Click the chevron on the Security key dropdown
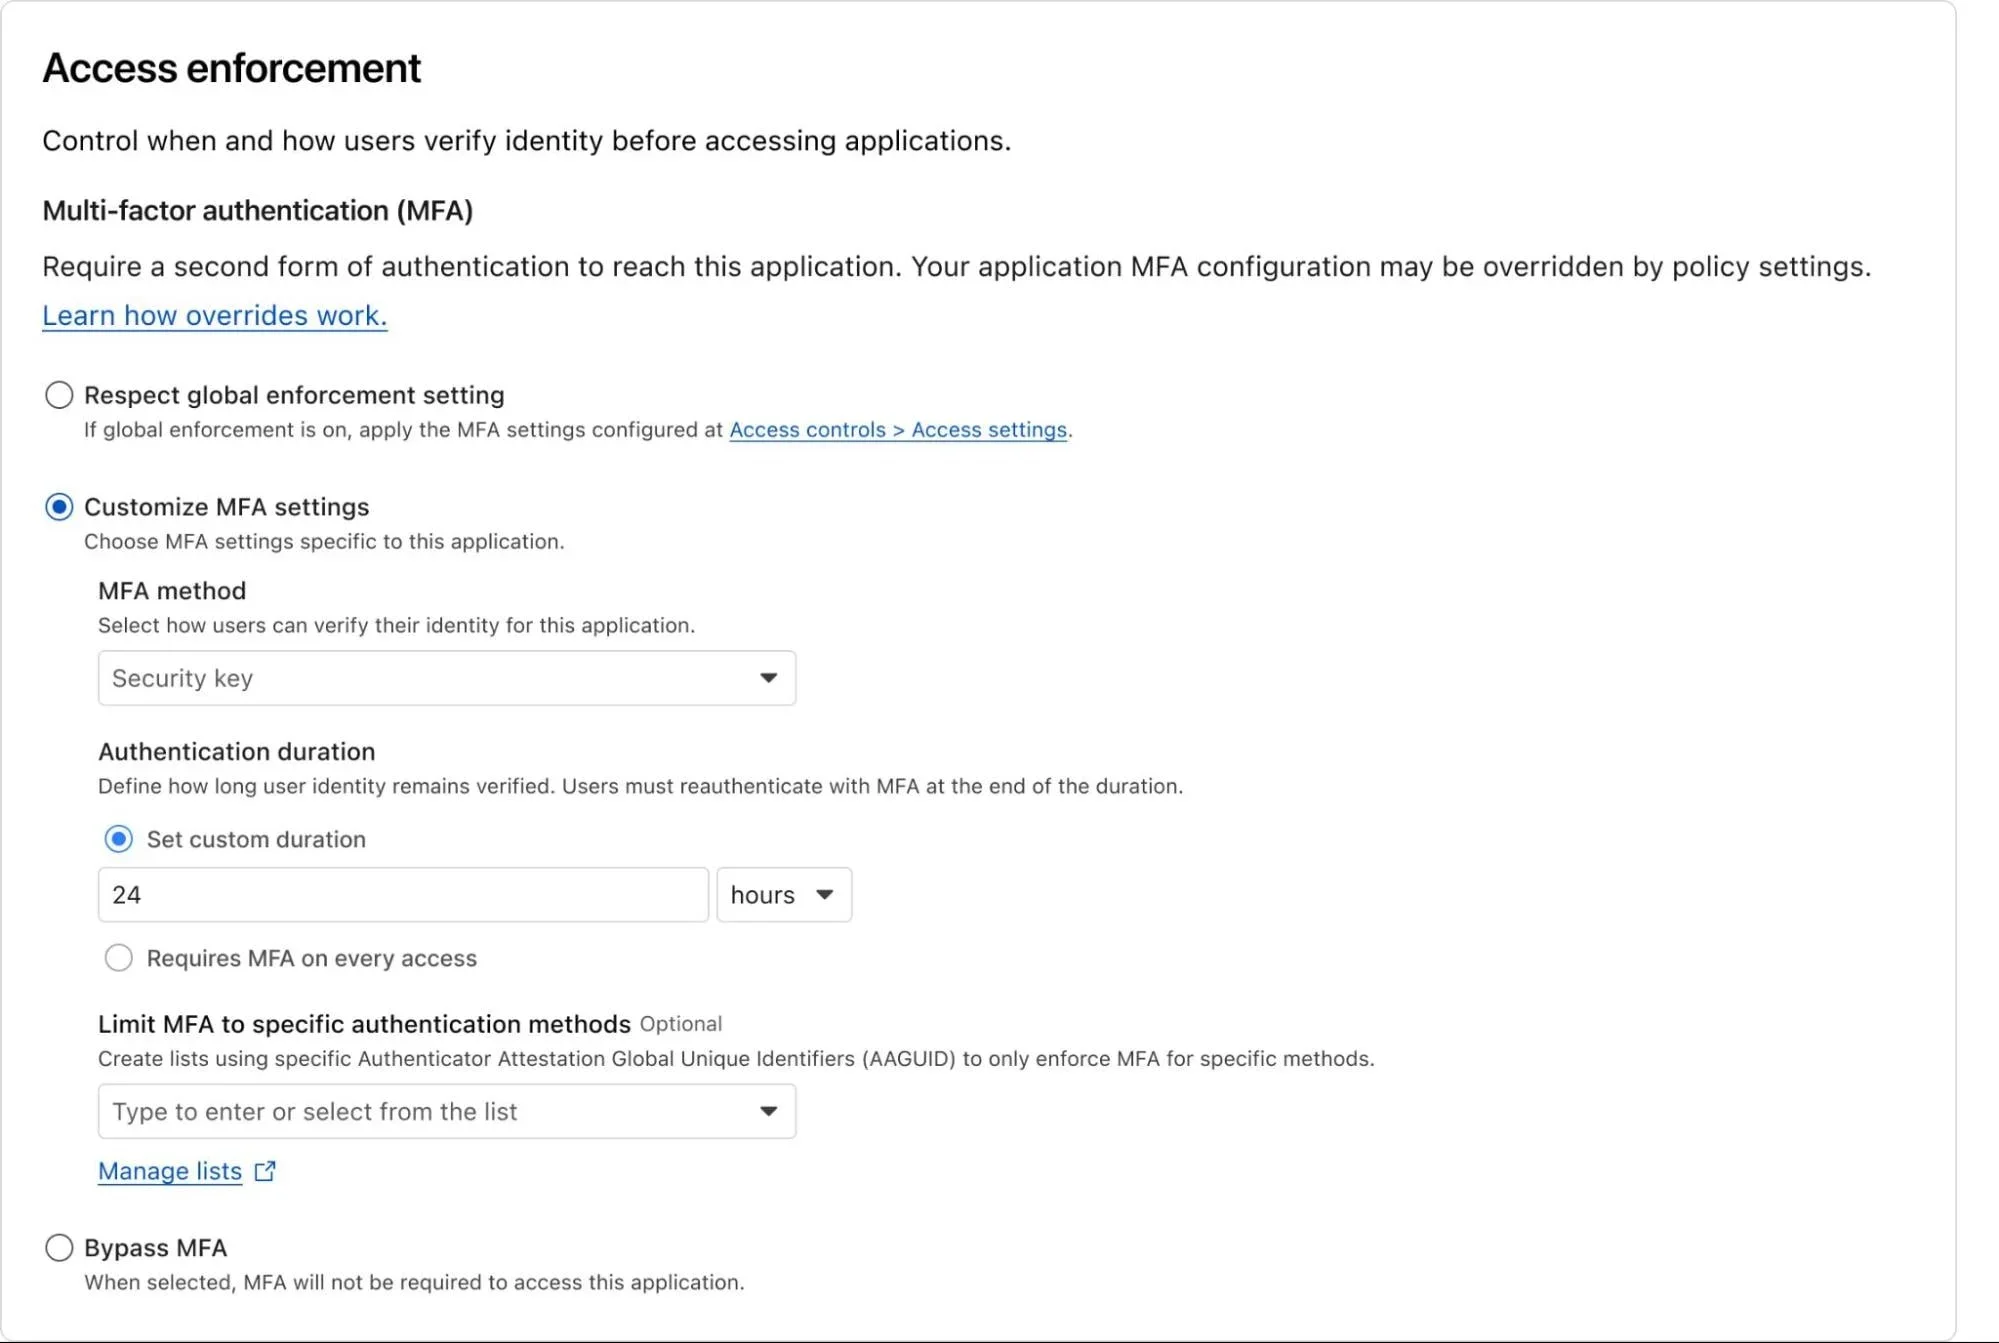Screen dimensions: 1999x1343 point(768,678)
